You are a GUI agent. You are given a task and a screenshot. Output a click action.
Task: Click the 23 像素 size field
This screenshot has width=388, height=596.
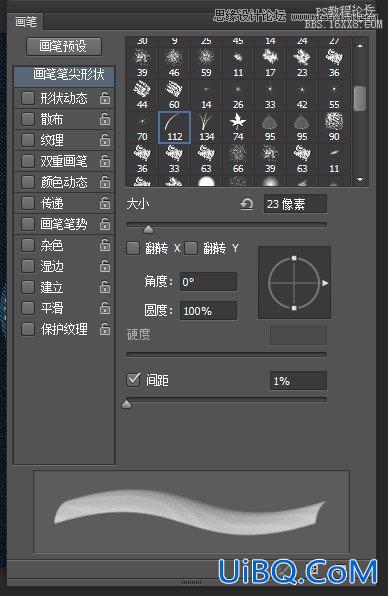point(295,204)
